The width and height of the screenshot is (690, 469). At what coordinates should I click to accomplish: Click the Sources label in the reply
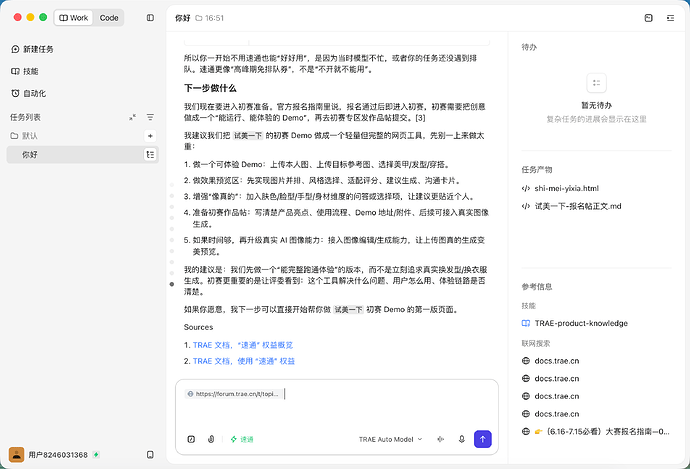tap(198, 327)
